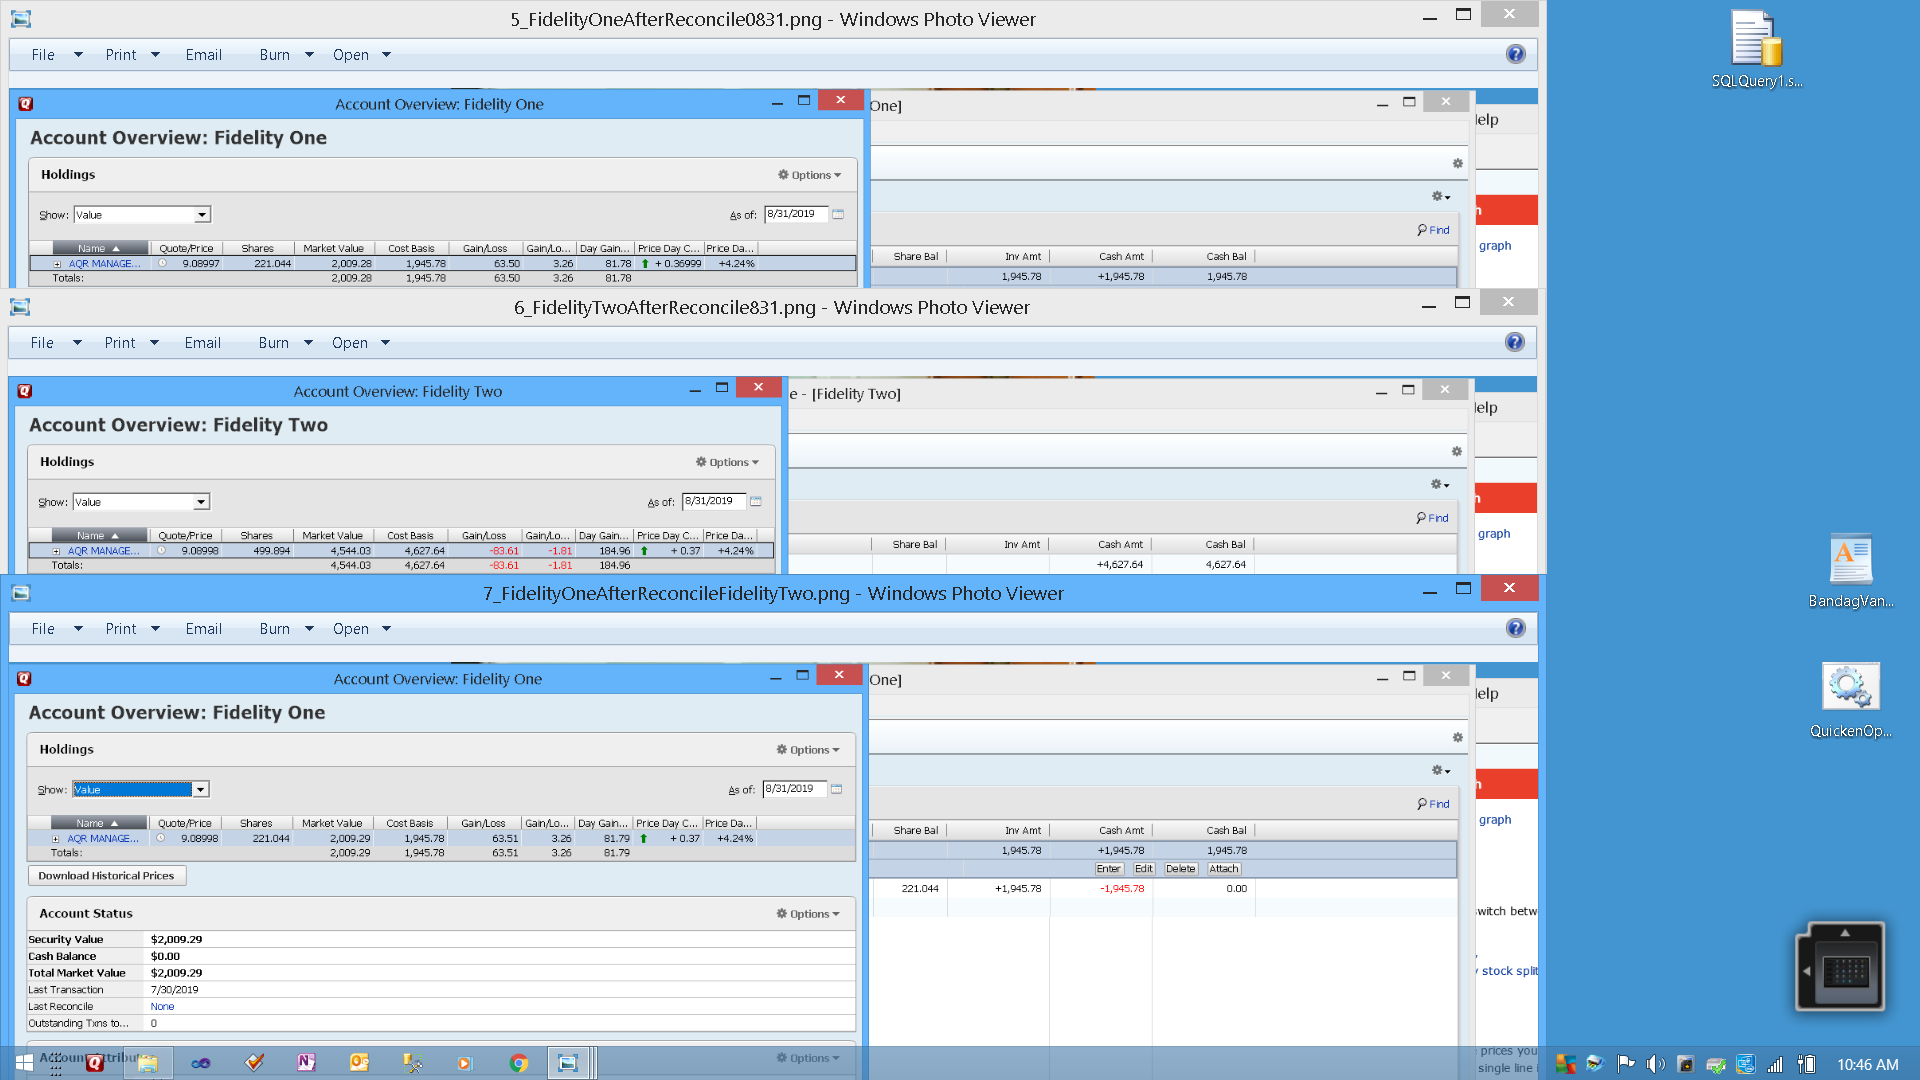Click Outlook icon in taskbar
Image resolution: width=1920 pixels, height=1080 pixels.
coord(359,1063)
